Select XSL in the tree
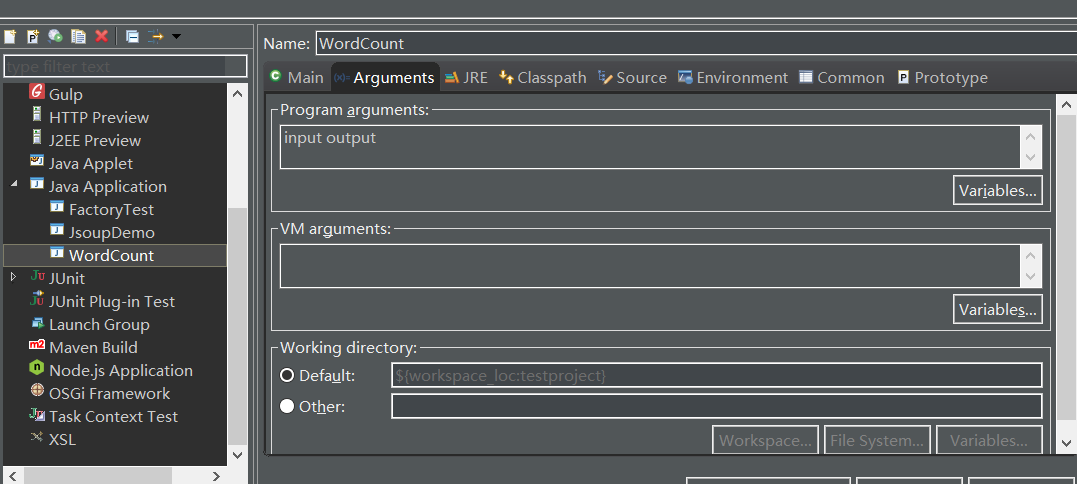The height and width of the screenshot is (484, 1077). click(63, 439)
